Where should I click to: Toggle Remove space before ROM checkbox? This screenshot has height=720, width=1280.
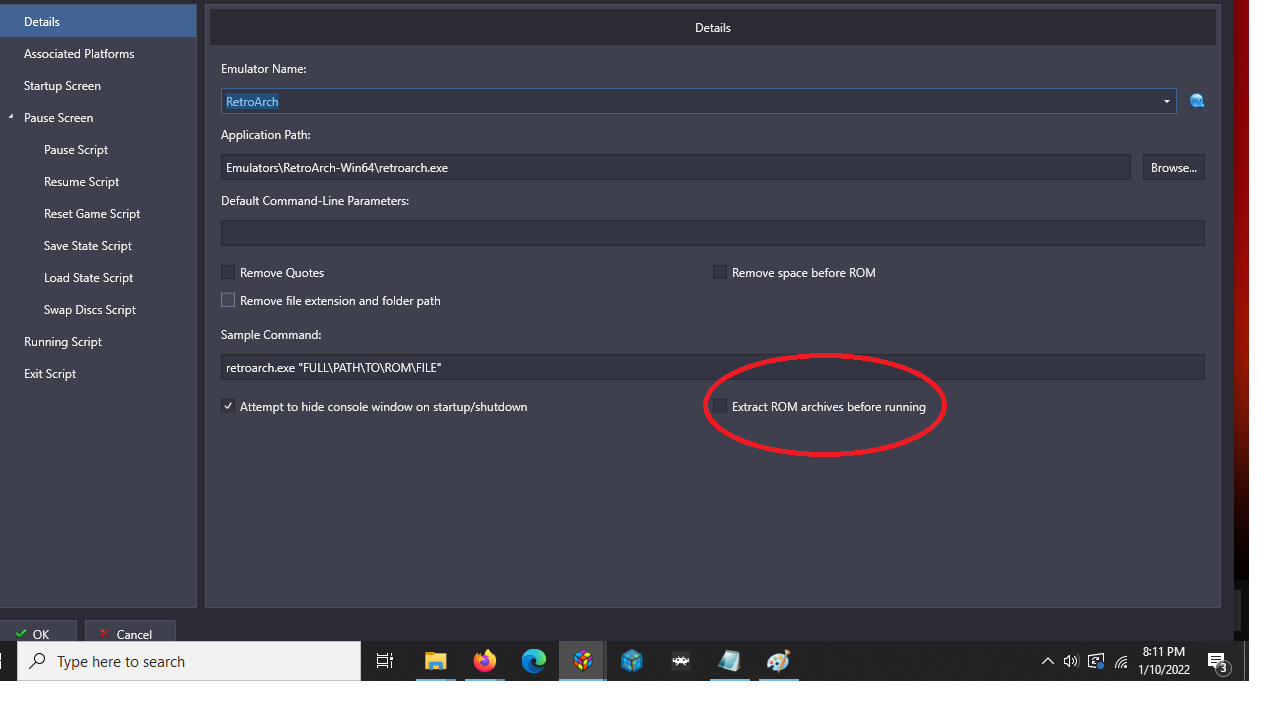[x=720, y=273]
